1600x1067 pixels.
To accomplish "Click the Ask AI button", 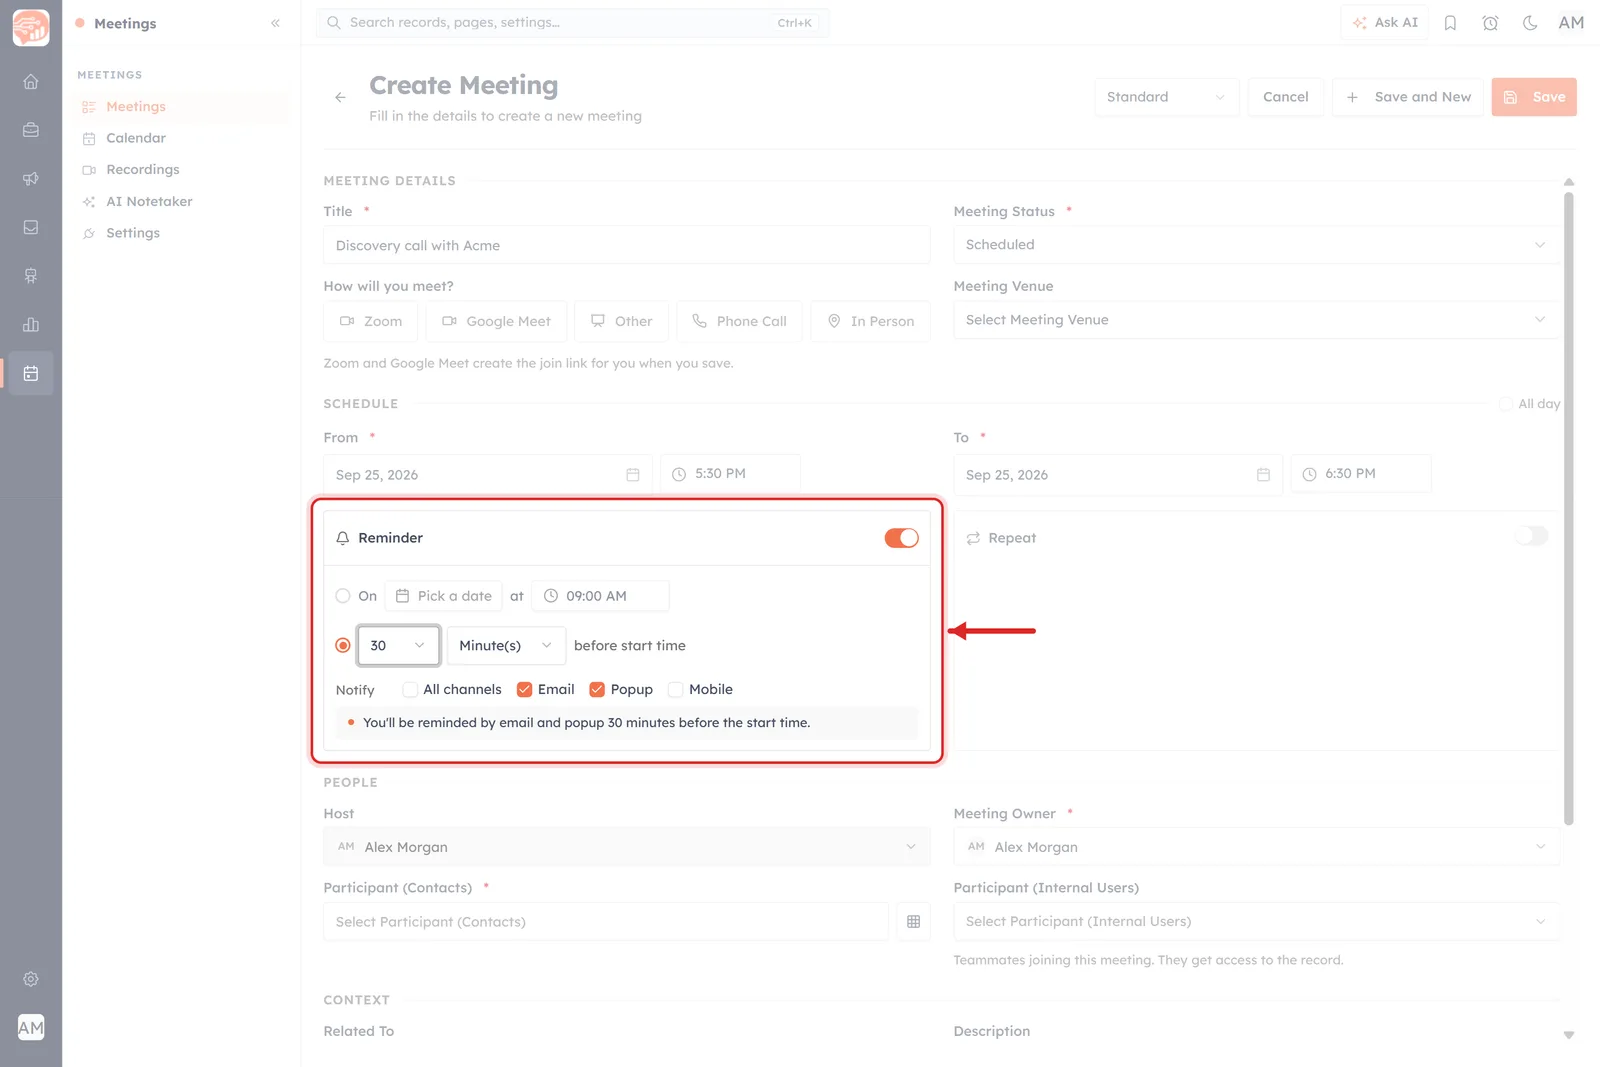I will (x=1385, y=23).
